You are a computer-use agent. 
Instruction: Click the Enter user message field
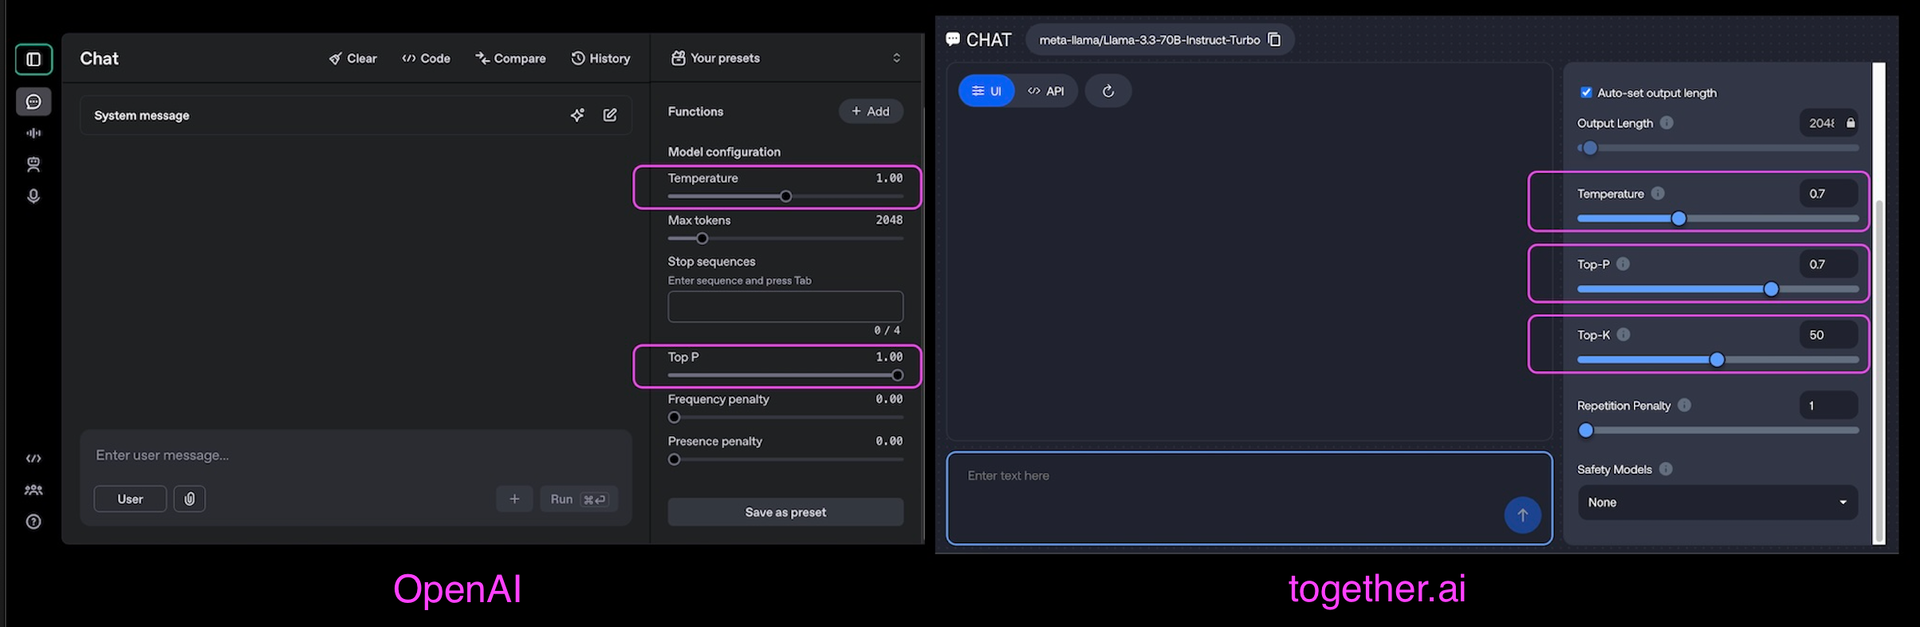coord(356,455)
